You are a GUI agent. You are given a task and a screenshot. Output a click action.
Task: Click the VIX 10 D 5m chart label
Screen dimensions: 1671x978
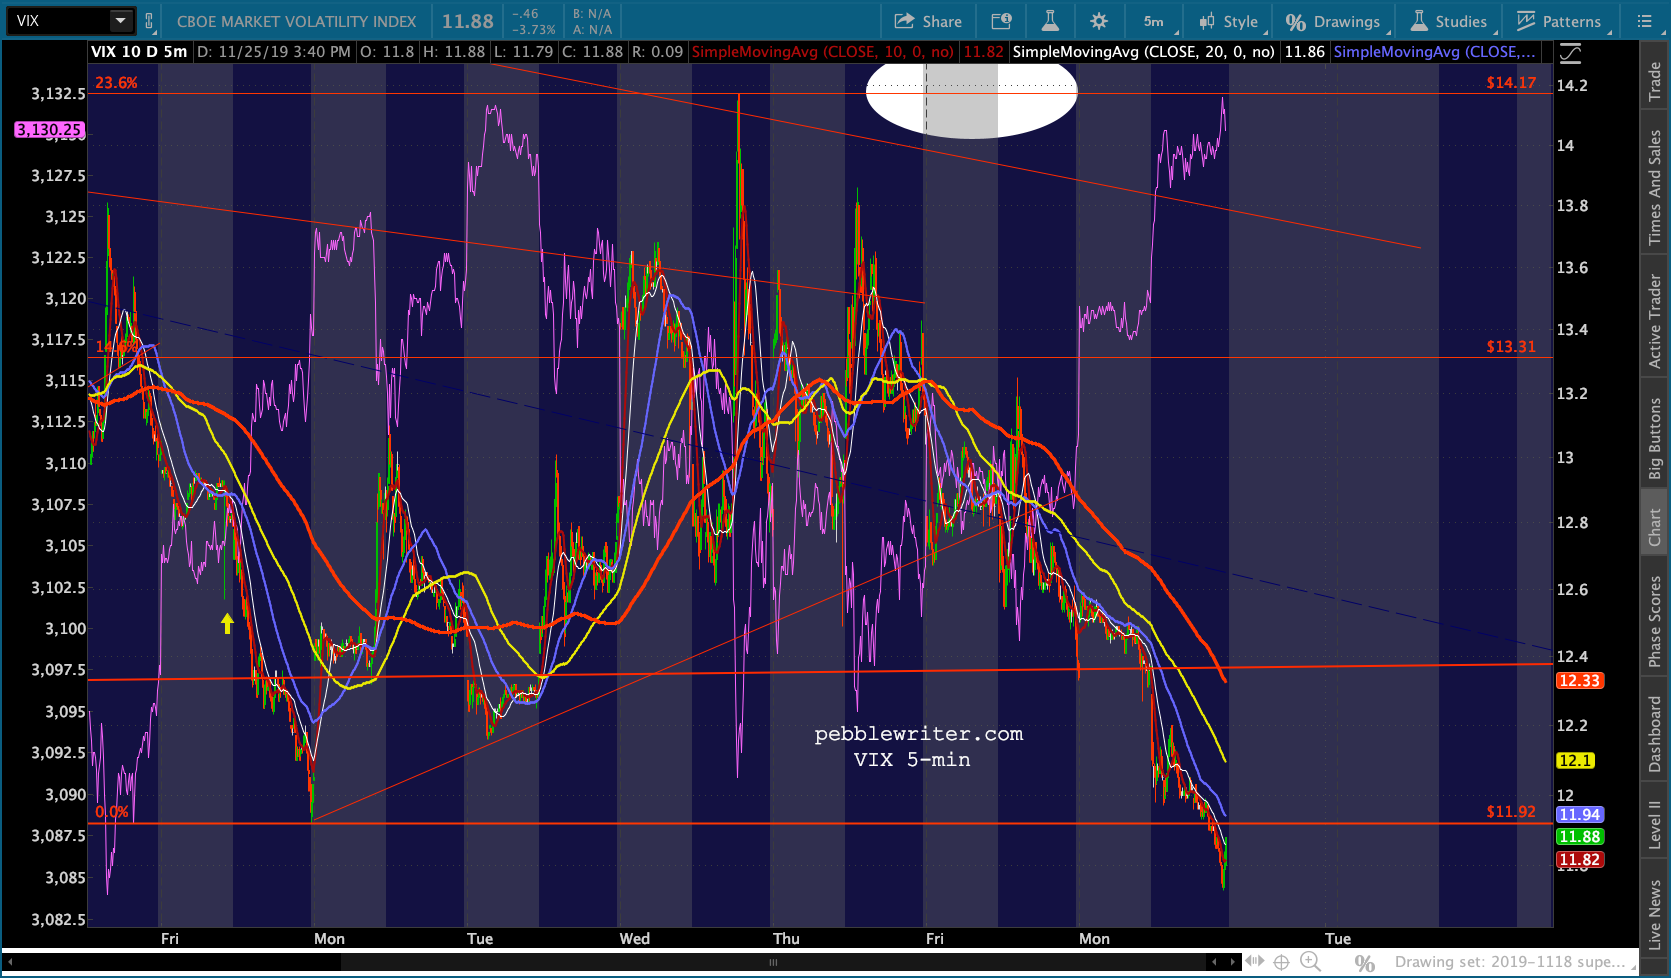[x=139, y=52]
